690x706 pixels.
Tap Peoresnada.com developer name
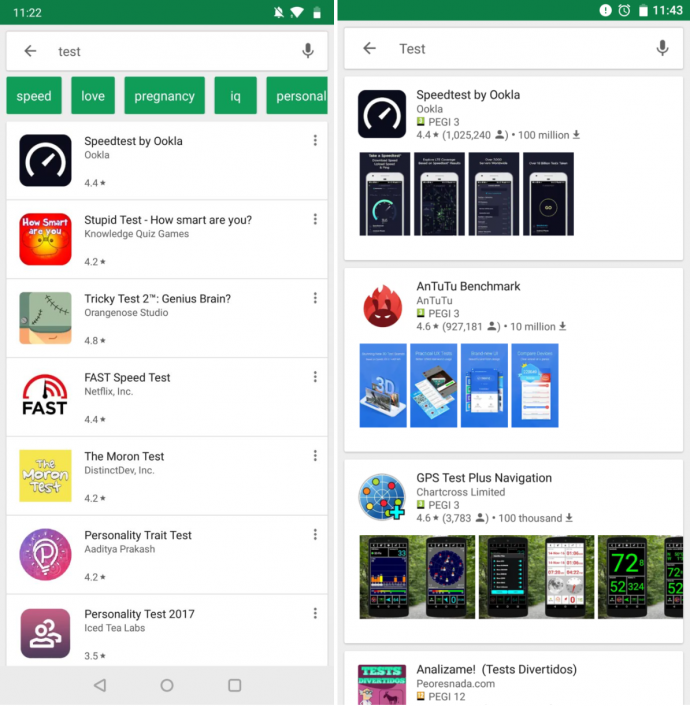coord(455,683)
